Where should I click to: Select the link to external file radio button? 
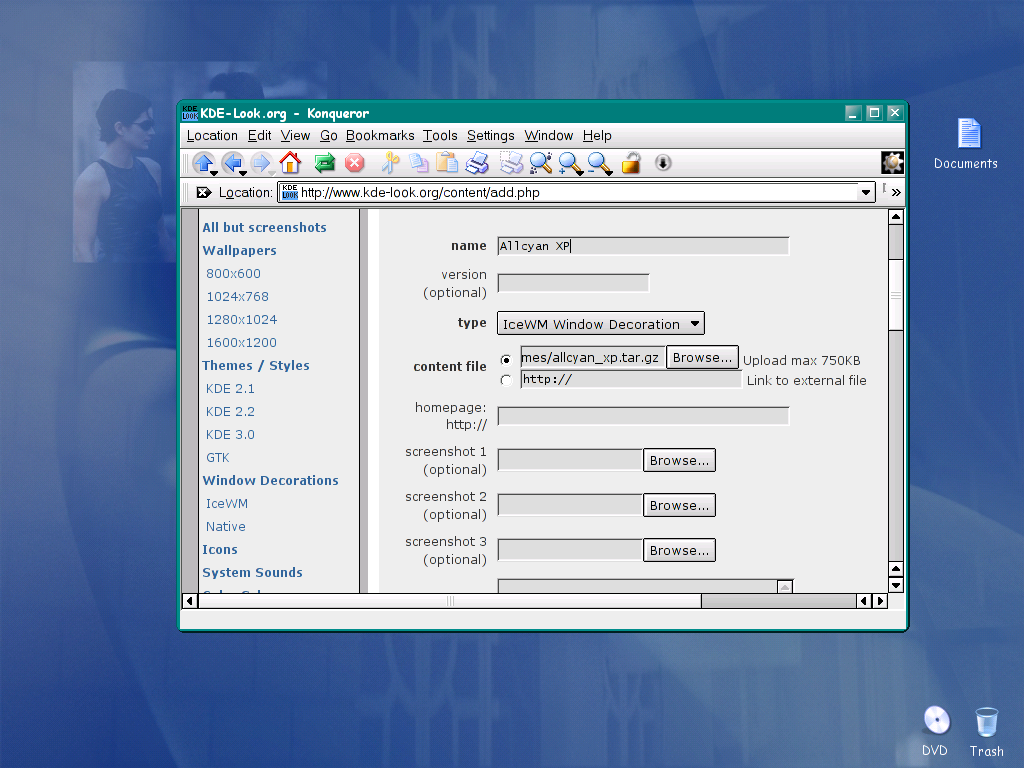pyautogui.click(x=506, y=380)
